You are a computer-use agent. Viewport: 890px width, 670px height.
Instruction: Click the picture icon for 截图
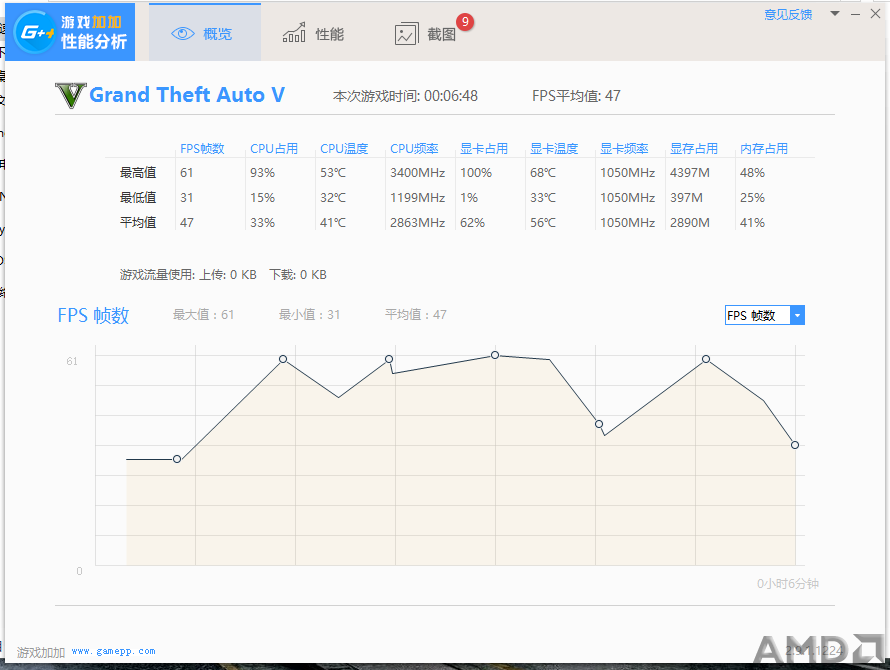(406, 35)
